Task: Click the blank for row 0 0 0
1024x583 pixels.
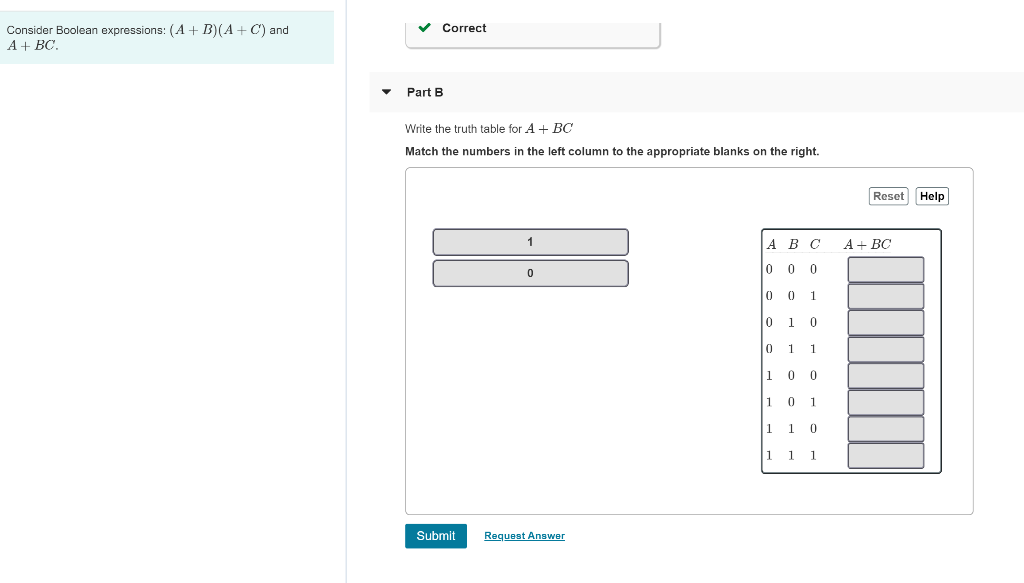Action: 885,268
